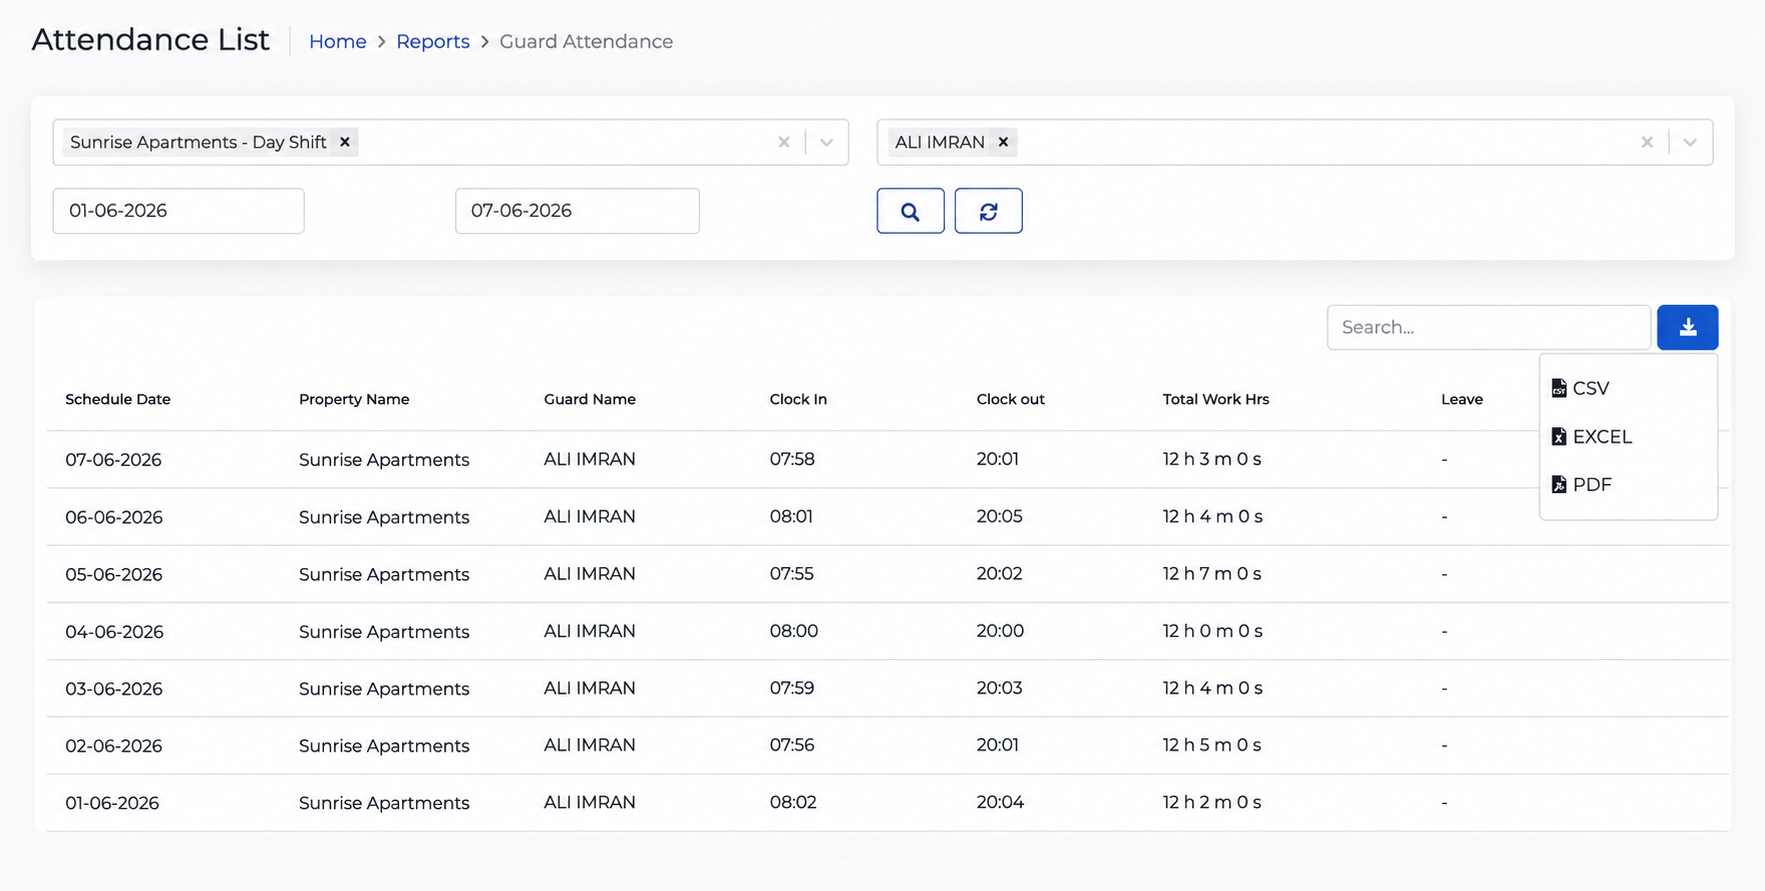Remove the ALI IMRAN tag

coord(1003,142)
